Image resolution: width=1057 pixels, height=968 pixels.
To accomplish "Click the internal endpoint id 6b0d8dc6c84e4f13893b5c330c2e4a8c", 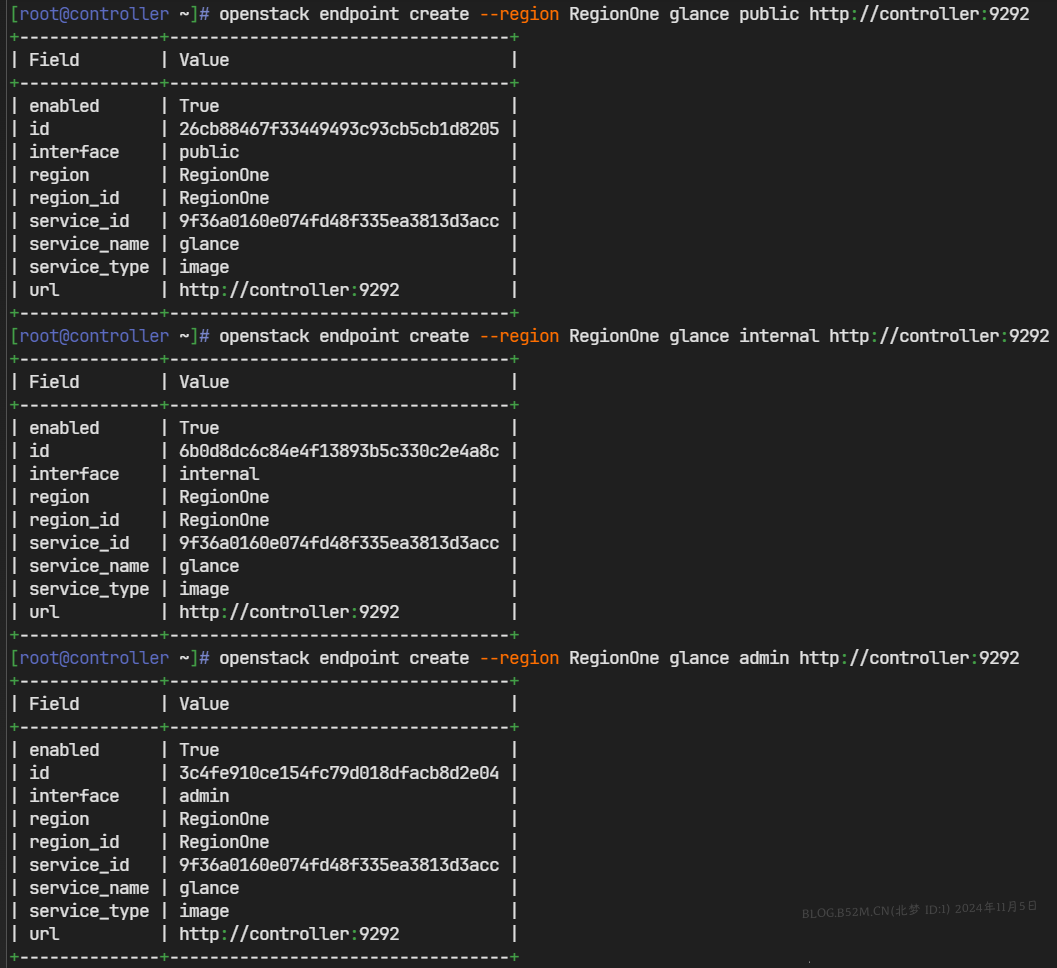I will [x=338, y=450].
